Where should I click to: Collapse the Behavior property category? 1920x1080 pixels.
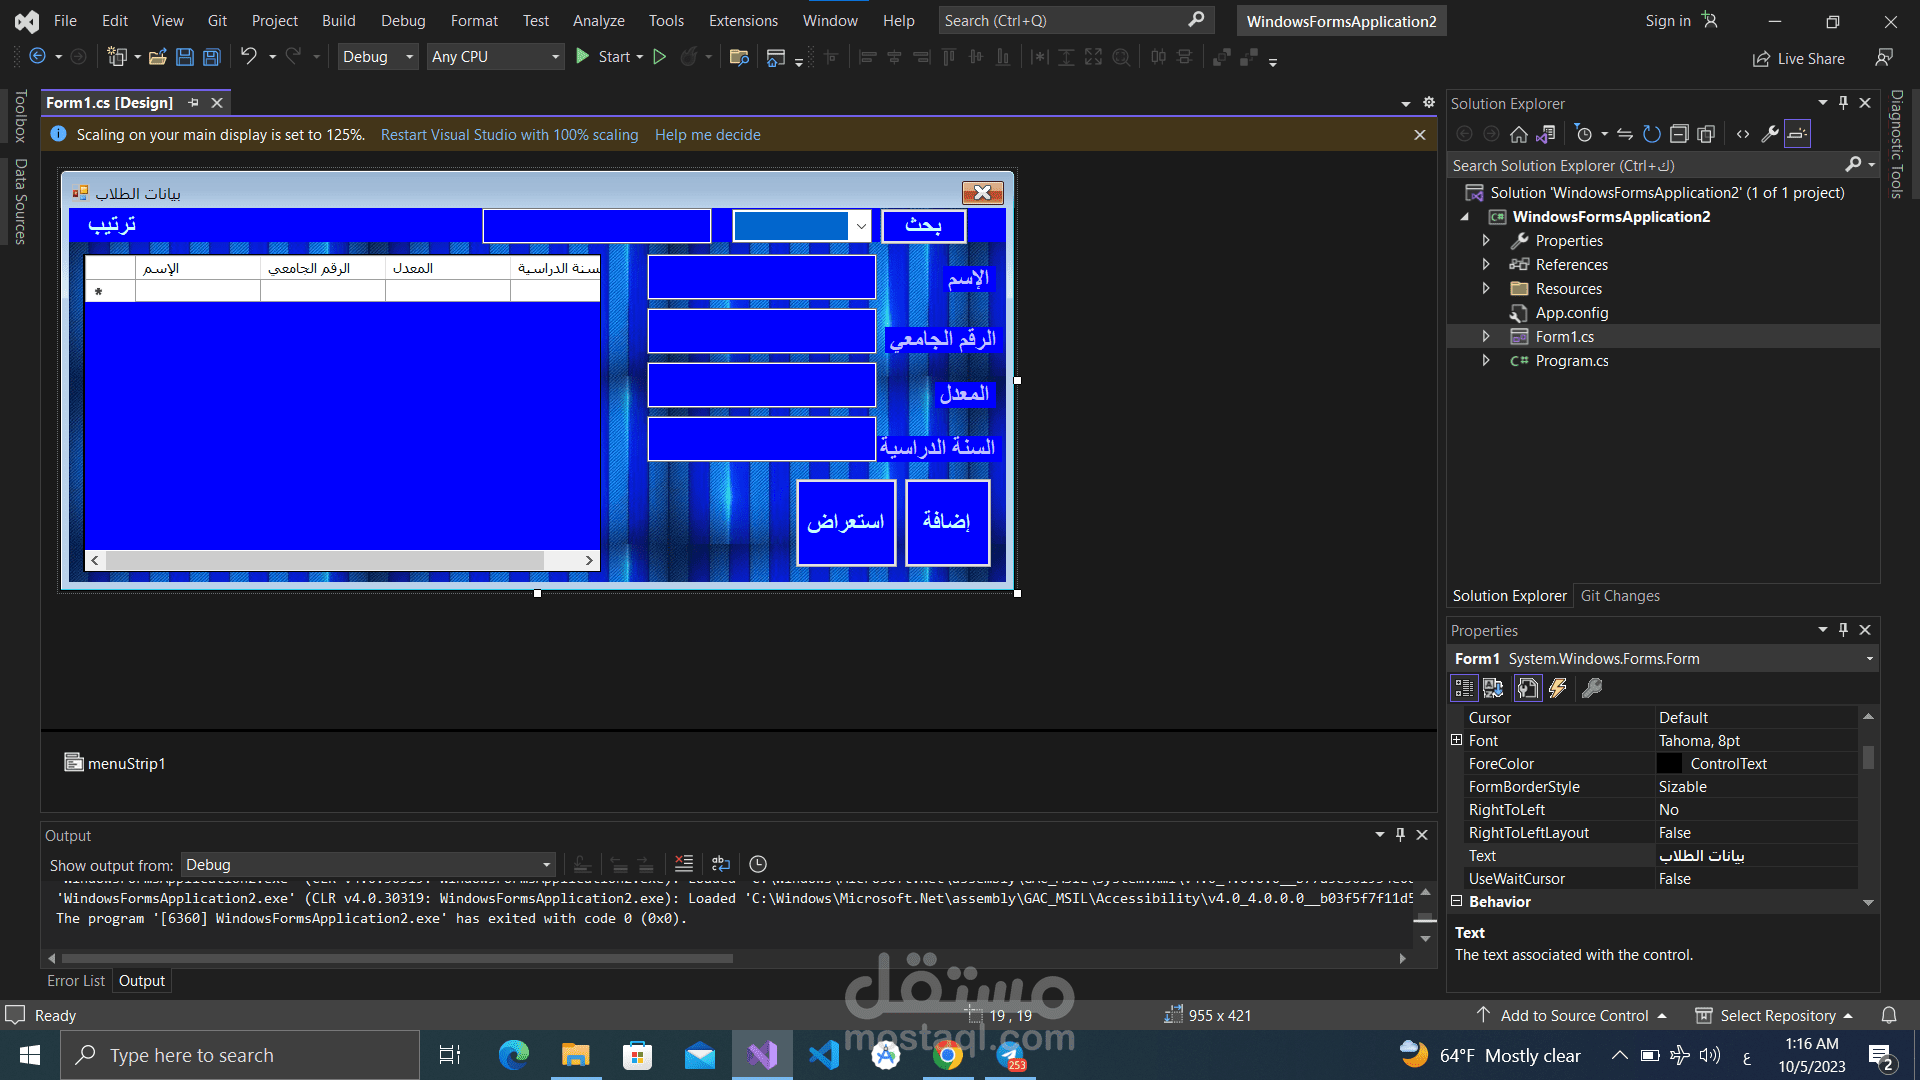click(1457, 902)
